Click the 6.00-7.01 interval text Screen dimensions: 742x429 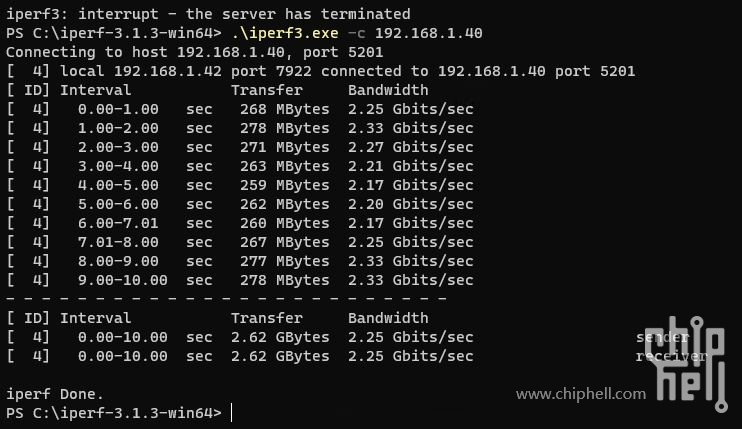coord(118,223)
